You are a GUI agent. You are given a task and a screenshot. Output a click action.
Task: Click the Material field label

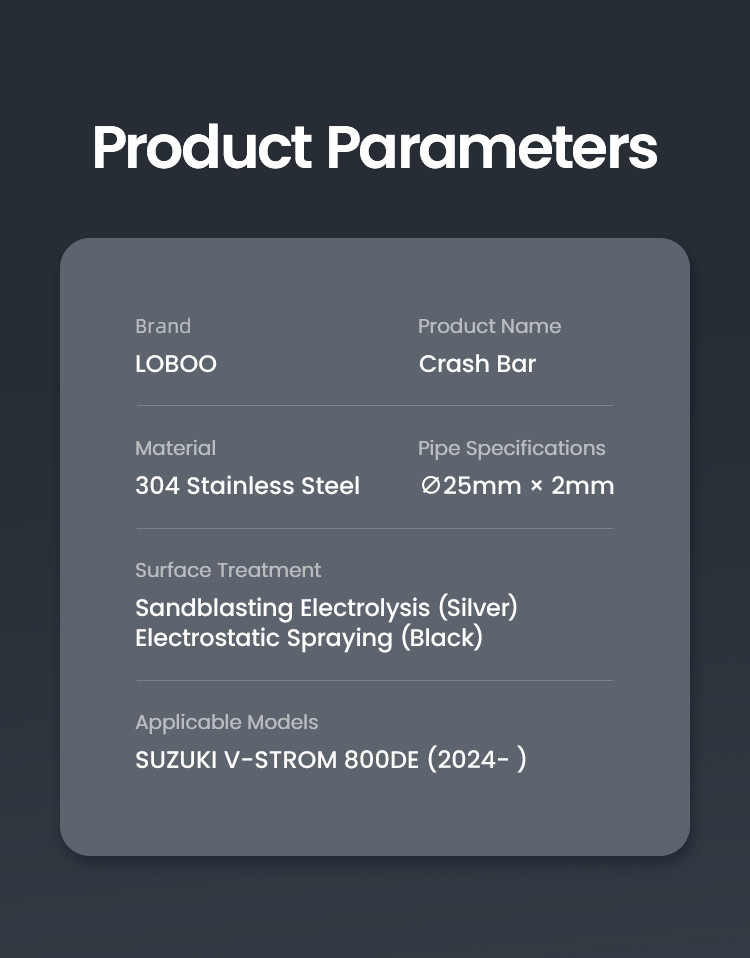[x=175, y=448]
